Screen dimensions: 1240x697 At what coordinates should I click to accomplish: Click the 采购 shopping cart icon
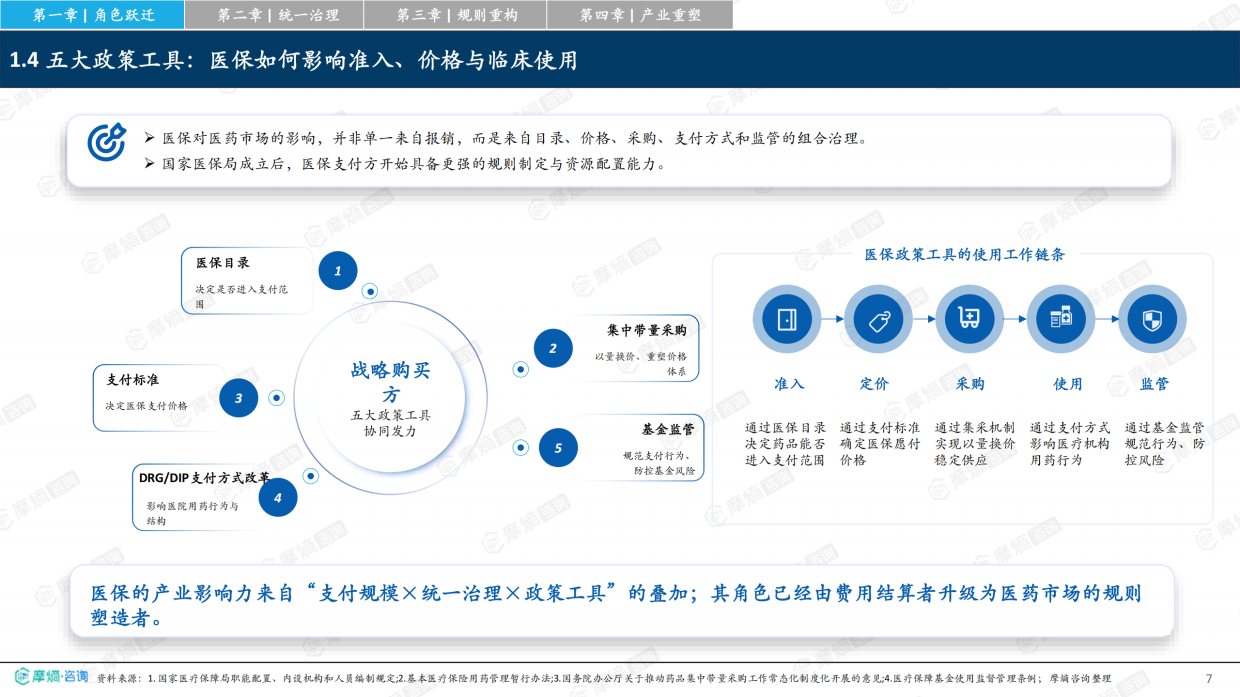[x=969, y=320]
